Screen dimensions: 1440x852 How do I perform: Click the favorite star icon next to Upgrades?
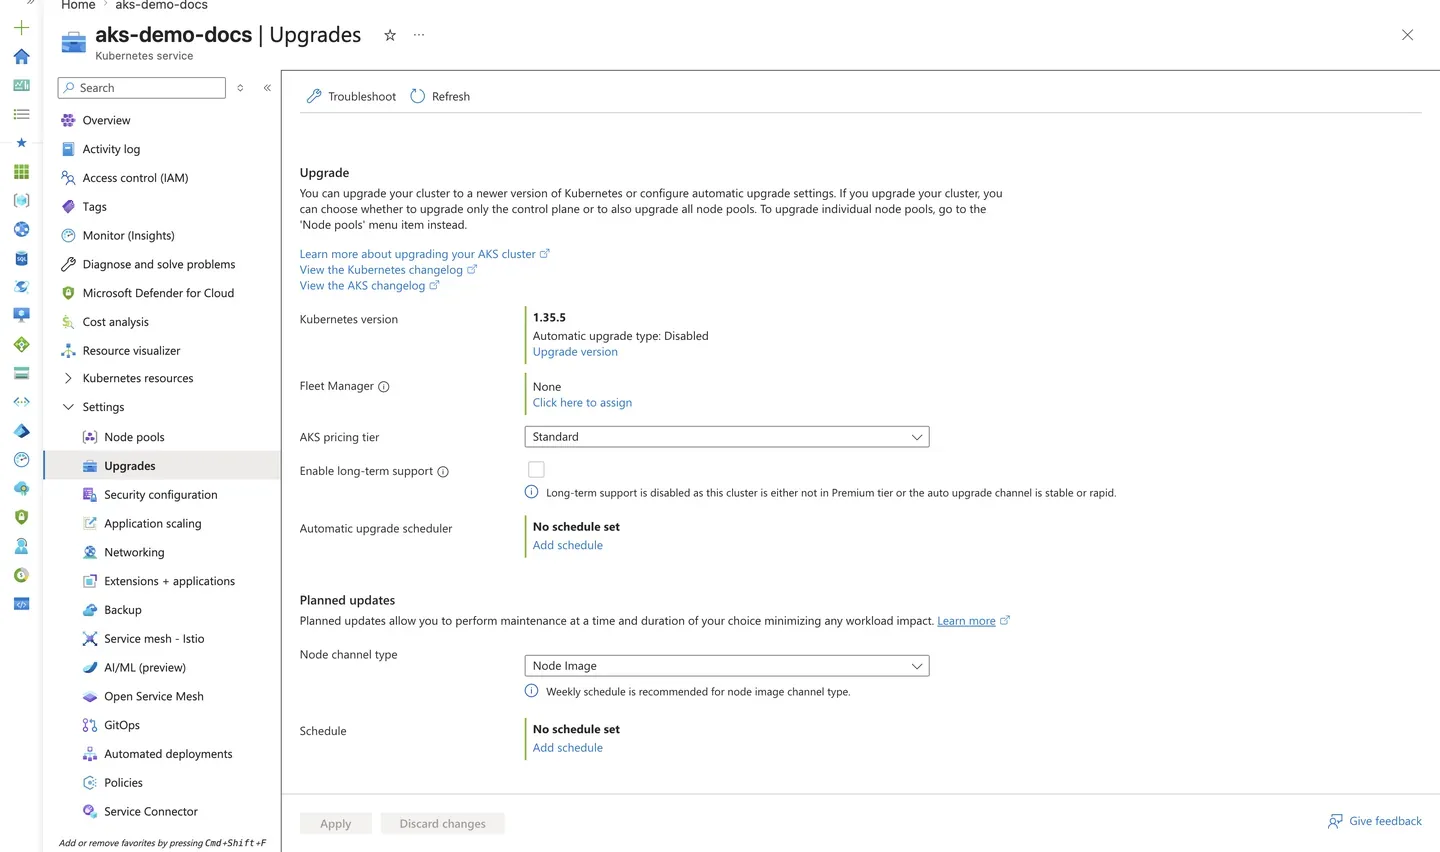(390, 35)
